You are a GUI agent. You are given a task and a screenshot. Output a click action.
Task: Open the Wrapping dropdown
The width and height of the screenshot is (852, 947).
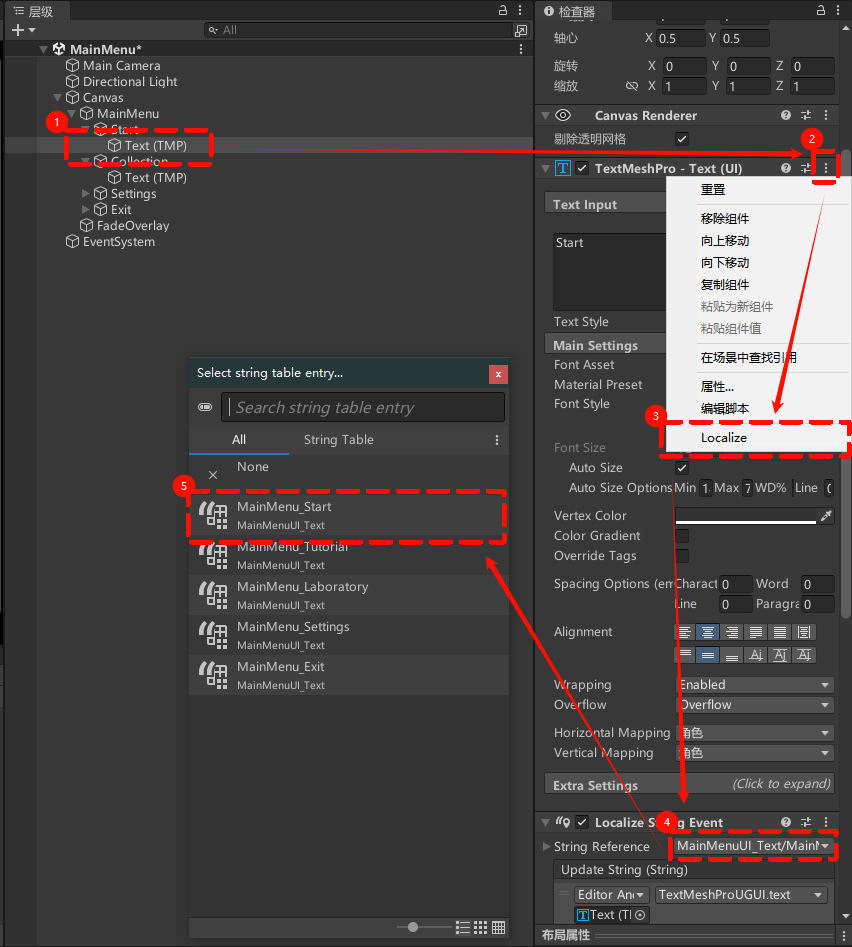tap(754, 684)
